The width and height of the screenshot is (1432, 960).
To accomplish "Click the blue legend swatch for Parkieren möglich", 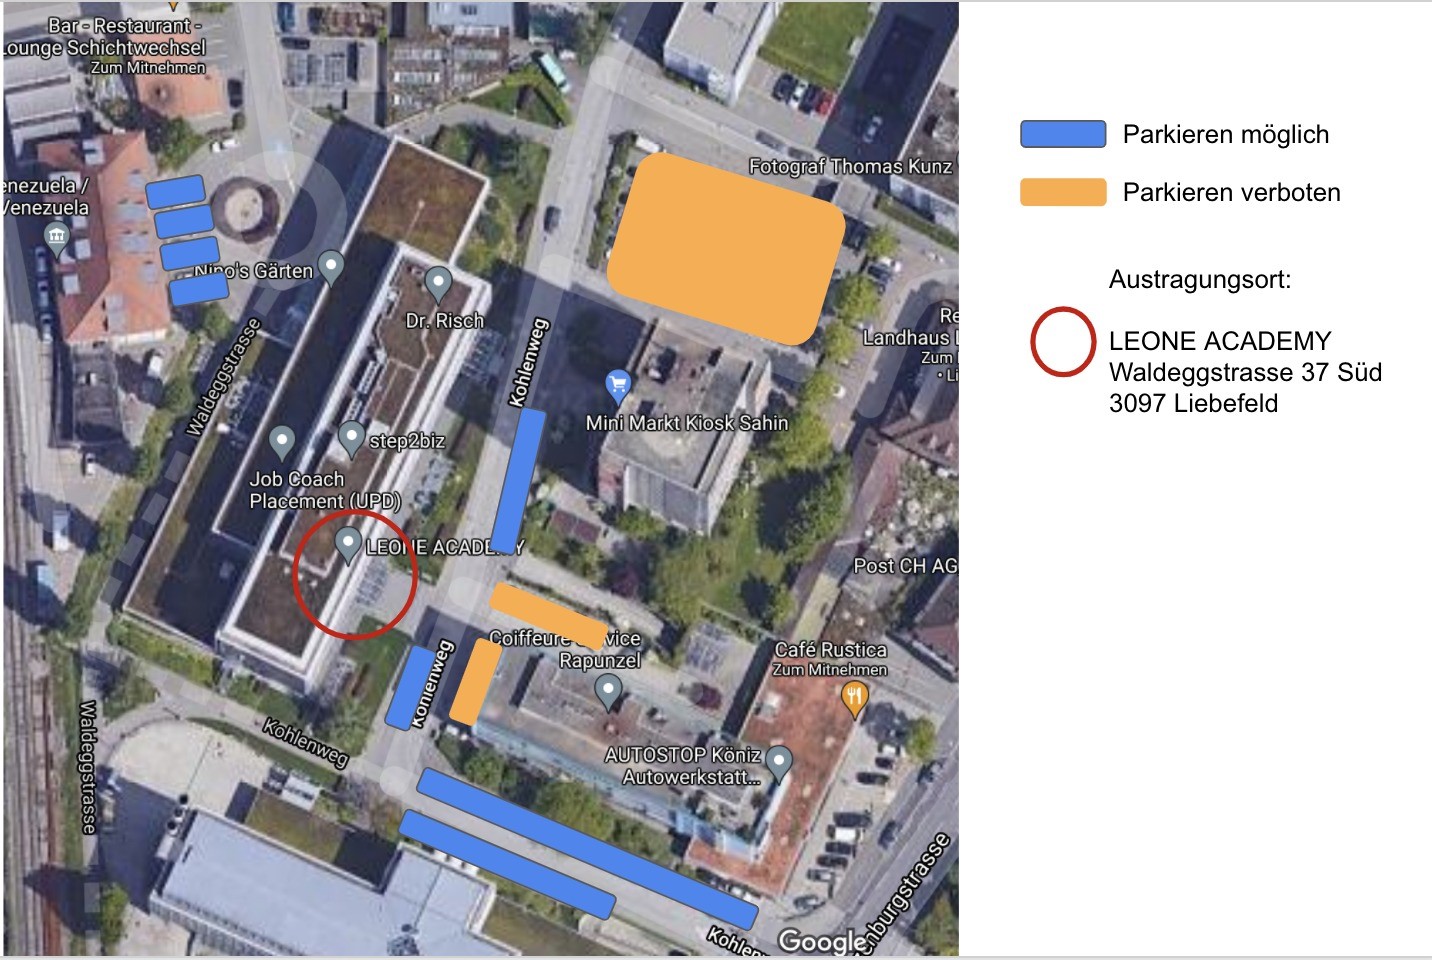I will tap(1063, 134).
